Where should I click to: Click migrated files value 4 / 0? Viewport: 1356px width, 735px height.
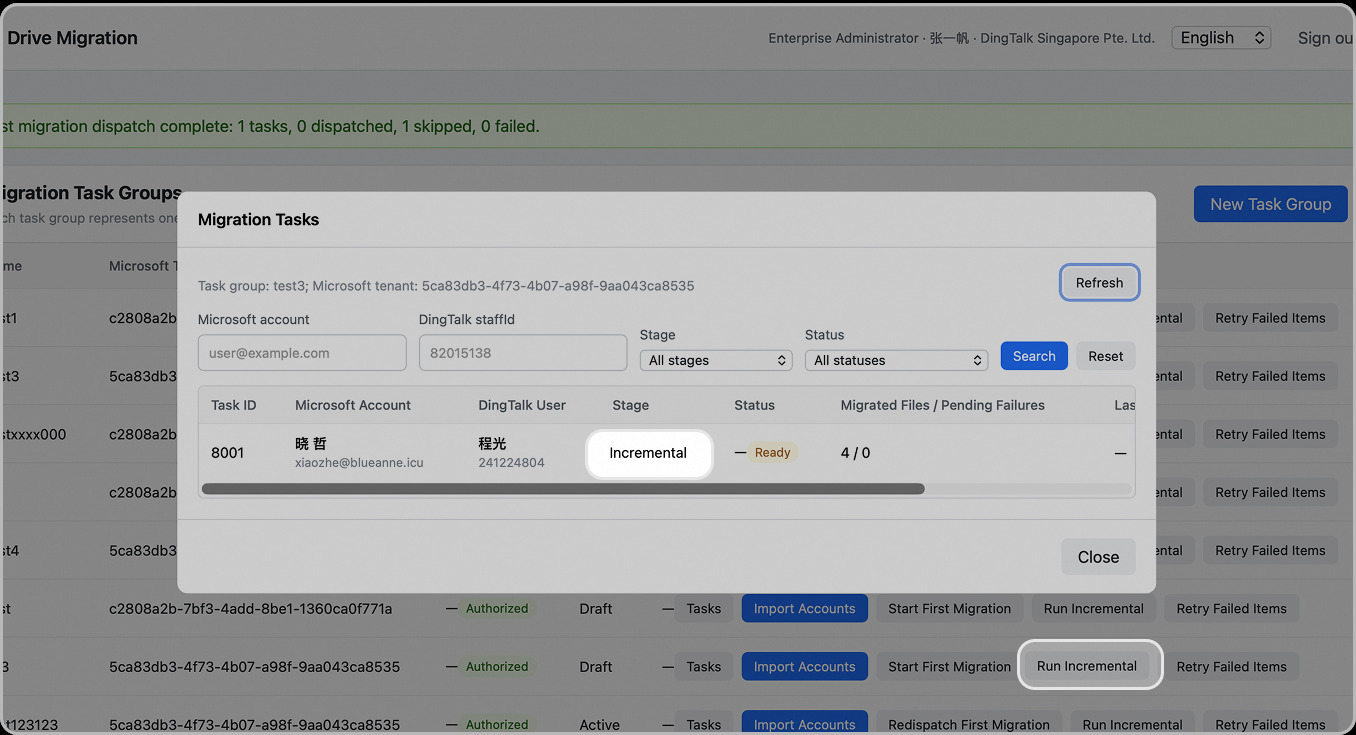click(855, 453)
